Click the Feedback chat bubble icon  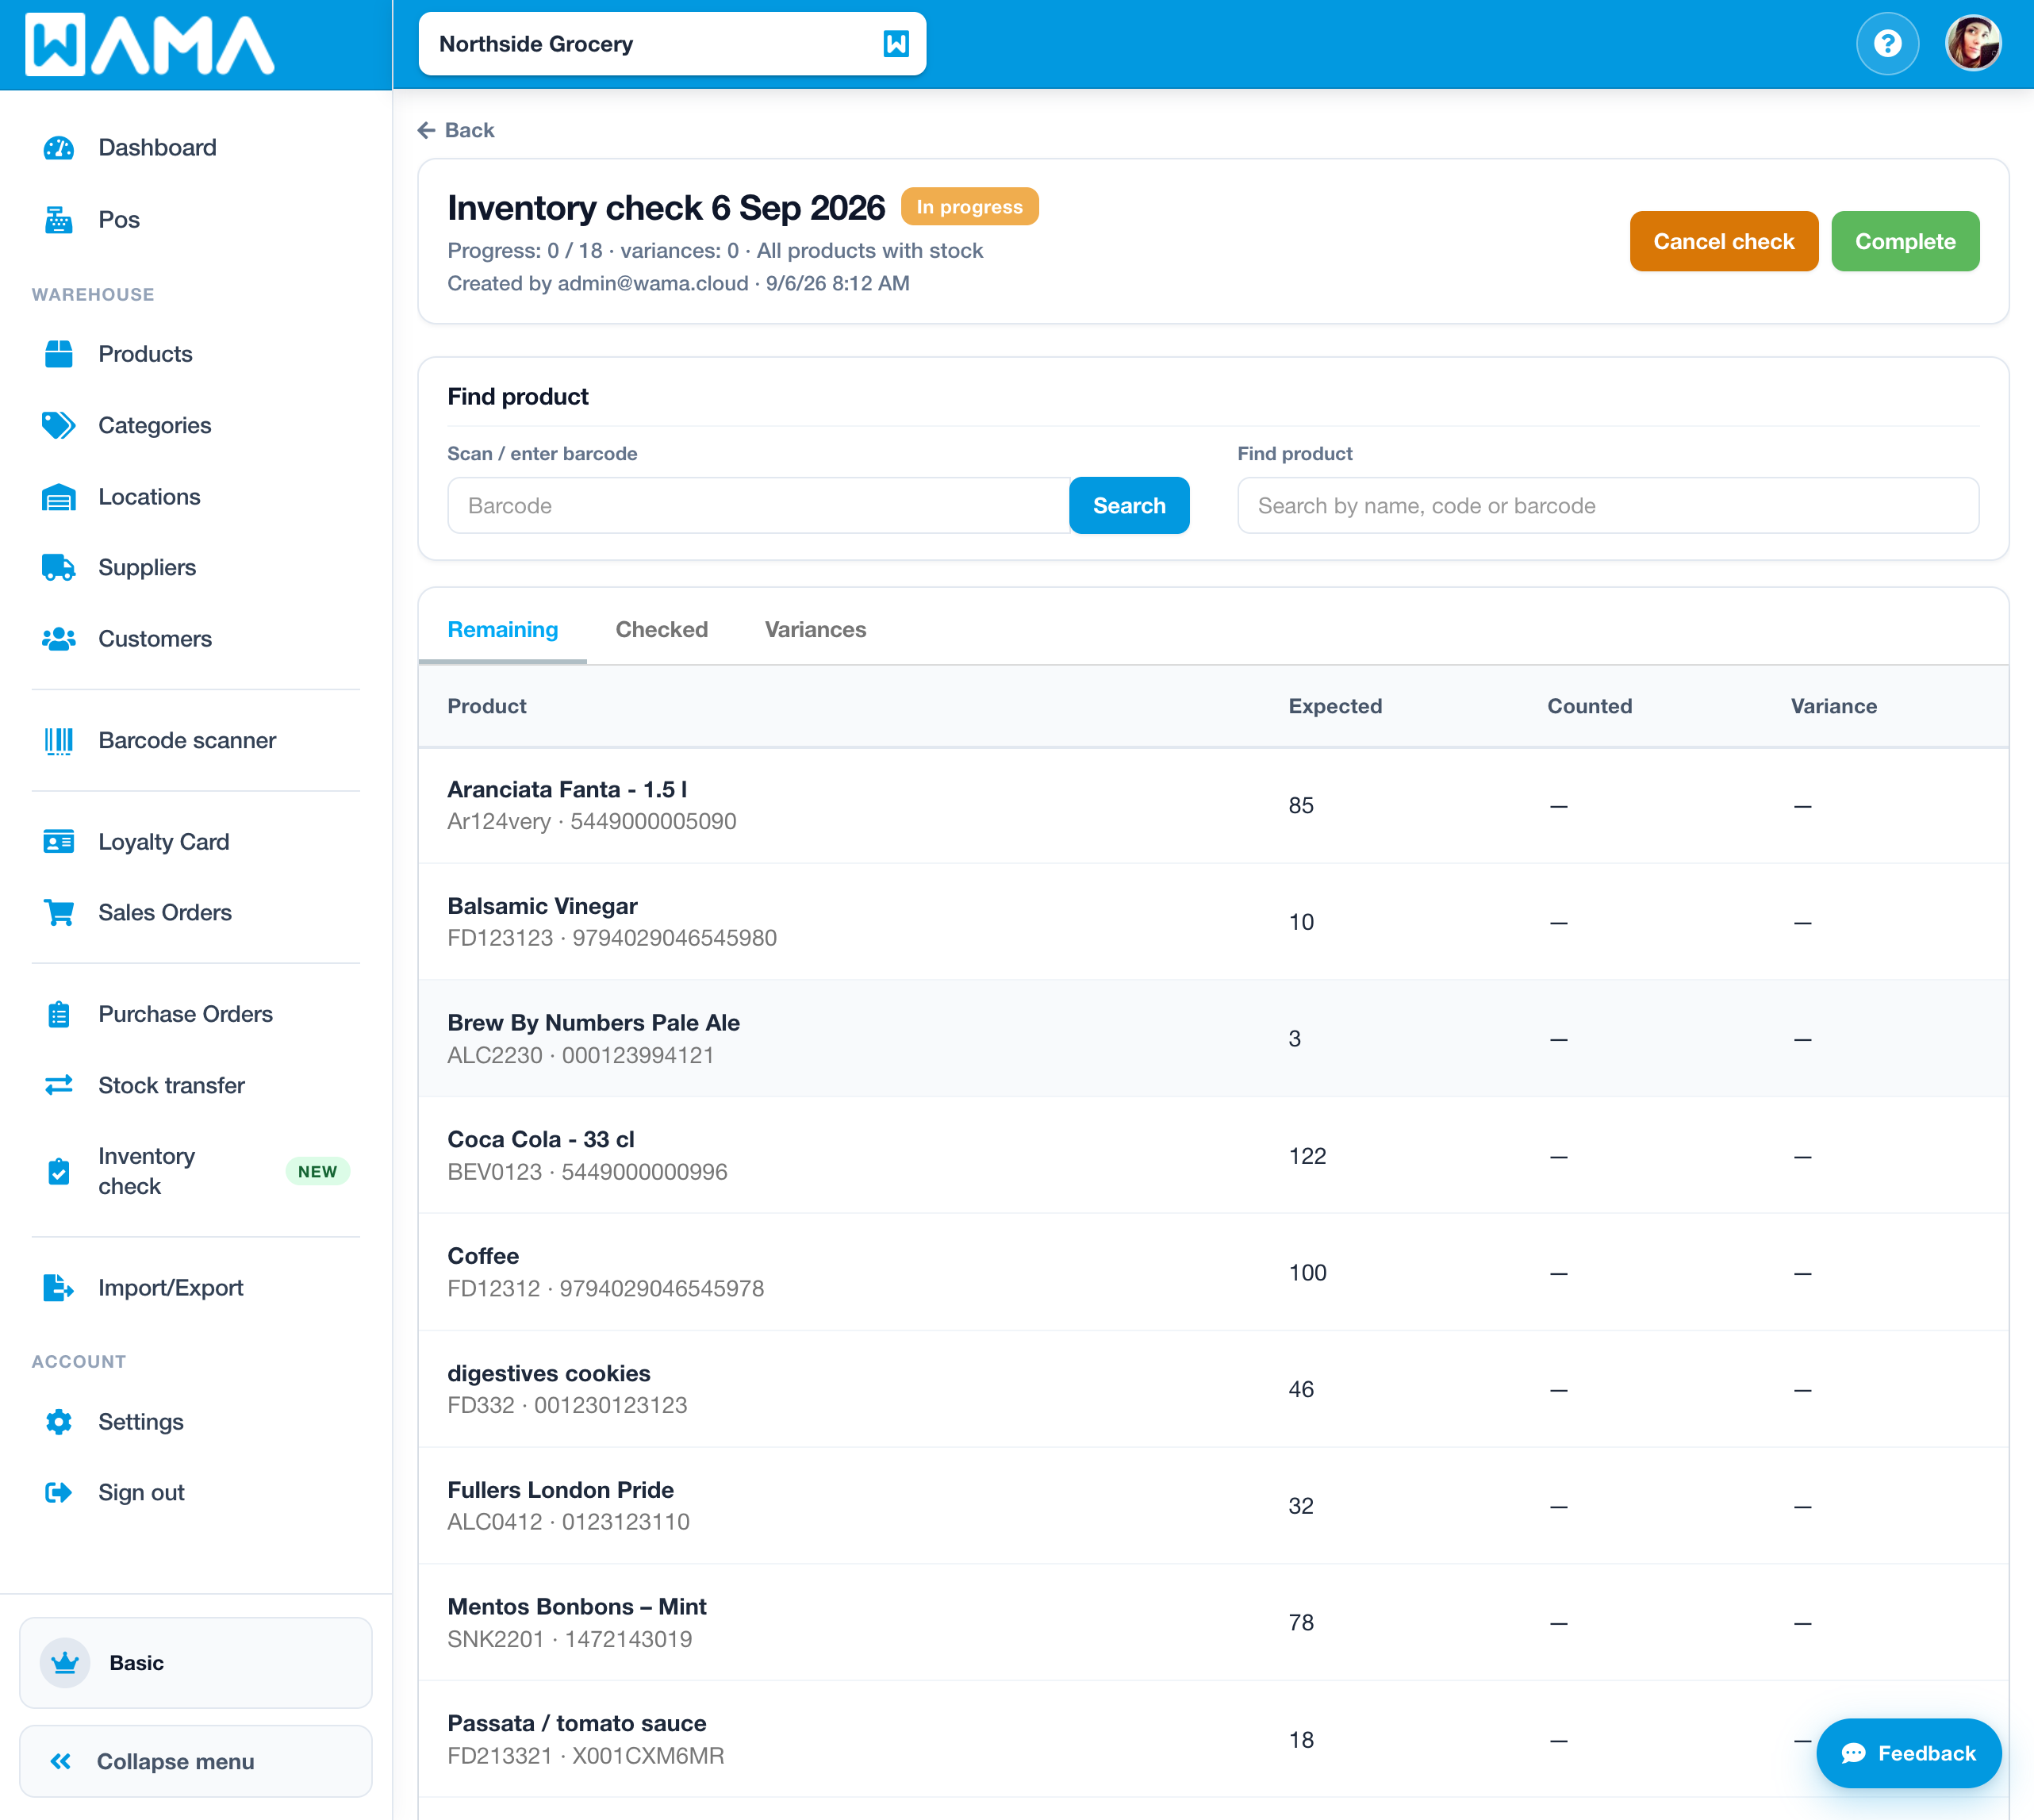tap(1853, 1753)
